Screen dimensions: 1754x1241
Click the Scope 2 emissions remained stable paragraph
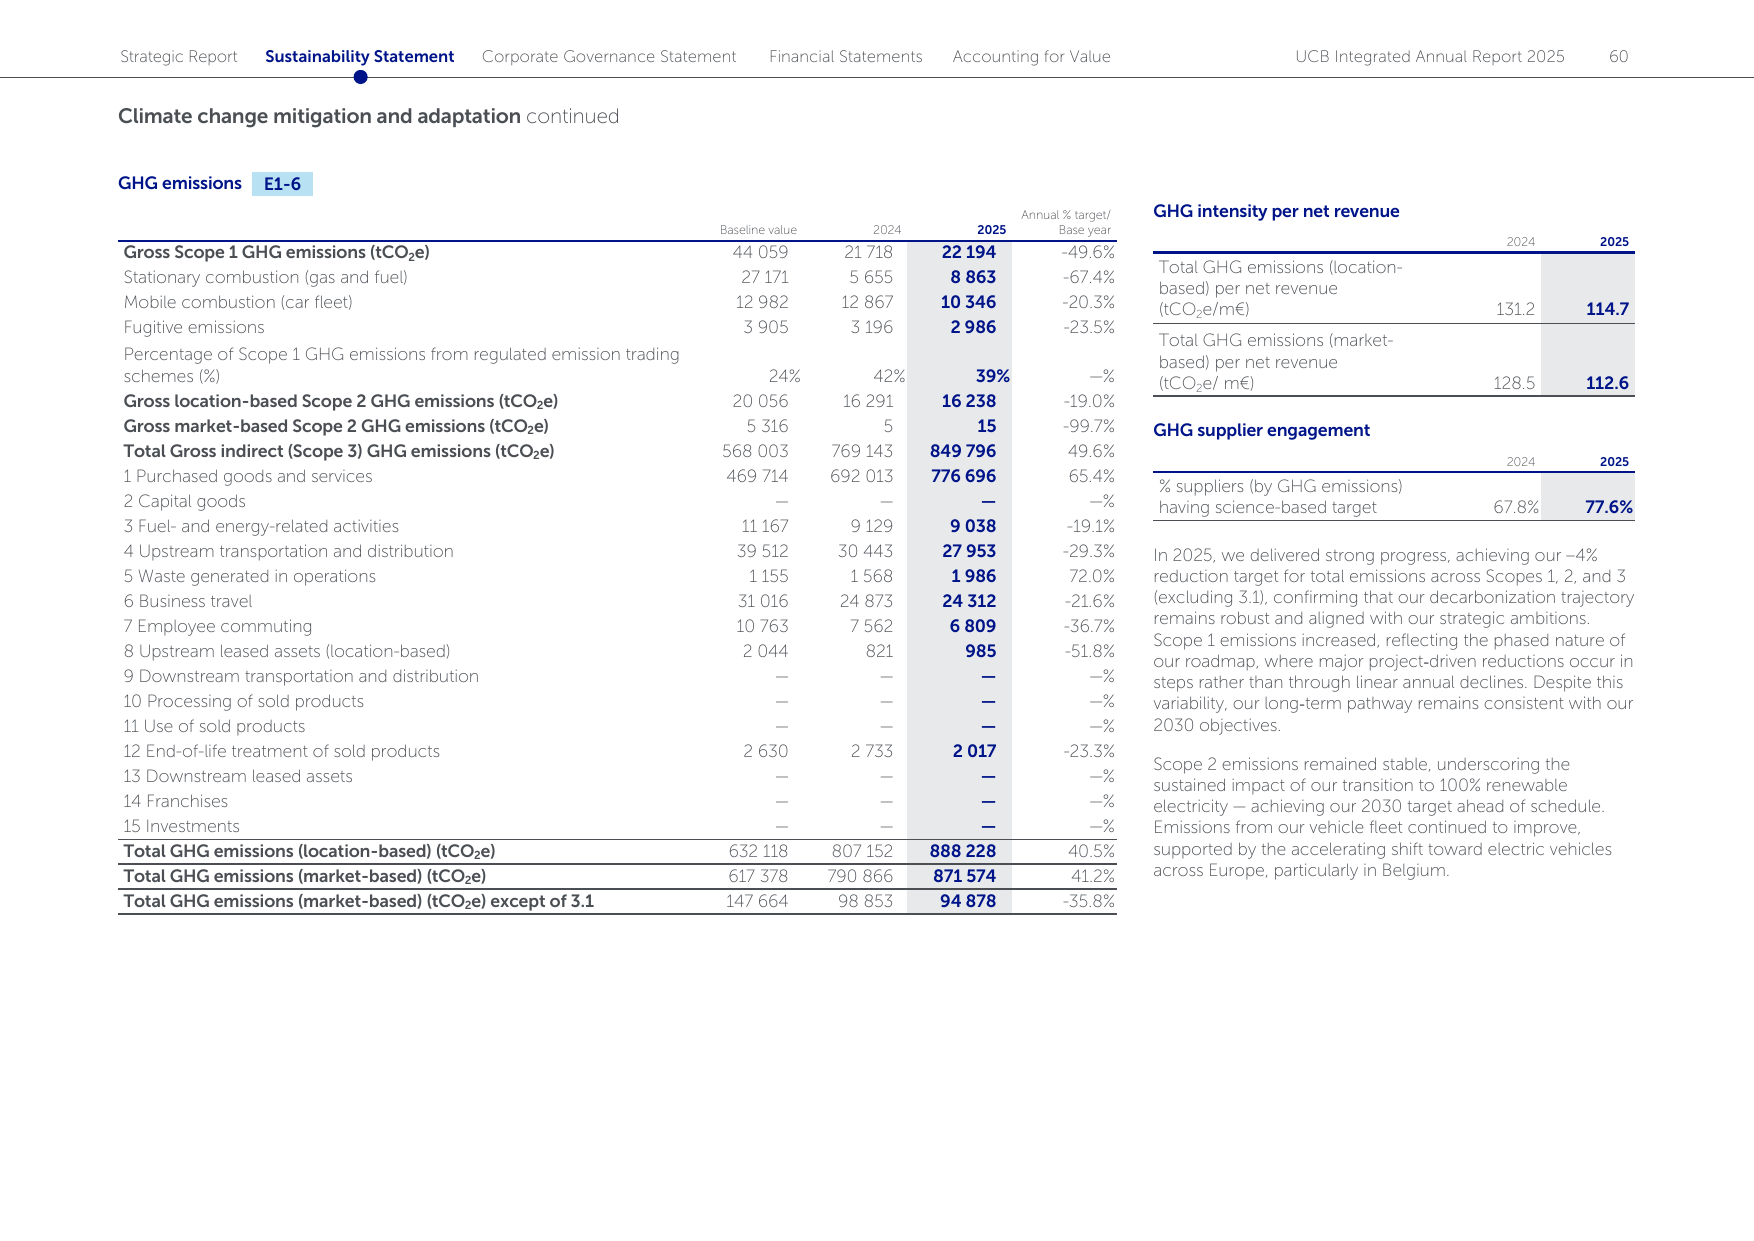pos(1382,817)
